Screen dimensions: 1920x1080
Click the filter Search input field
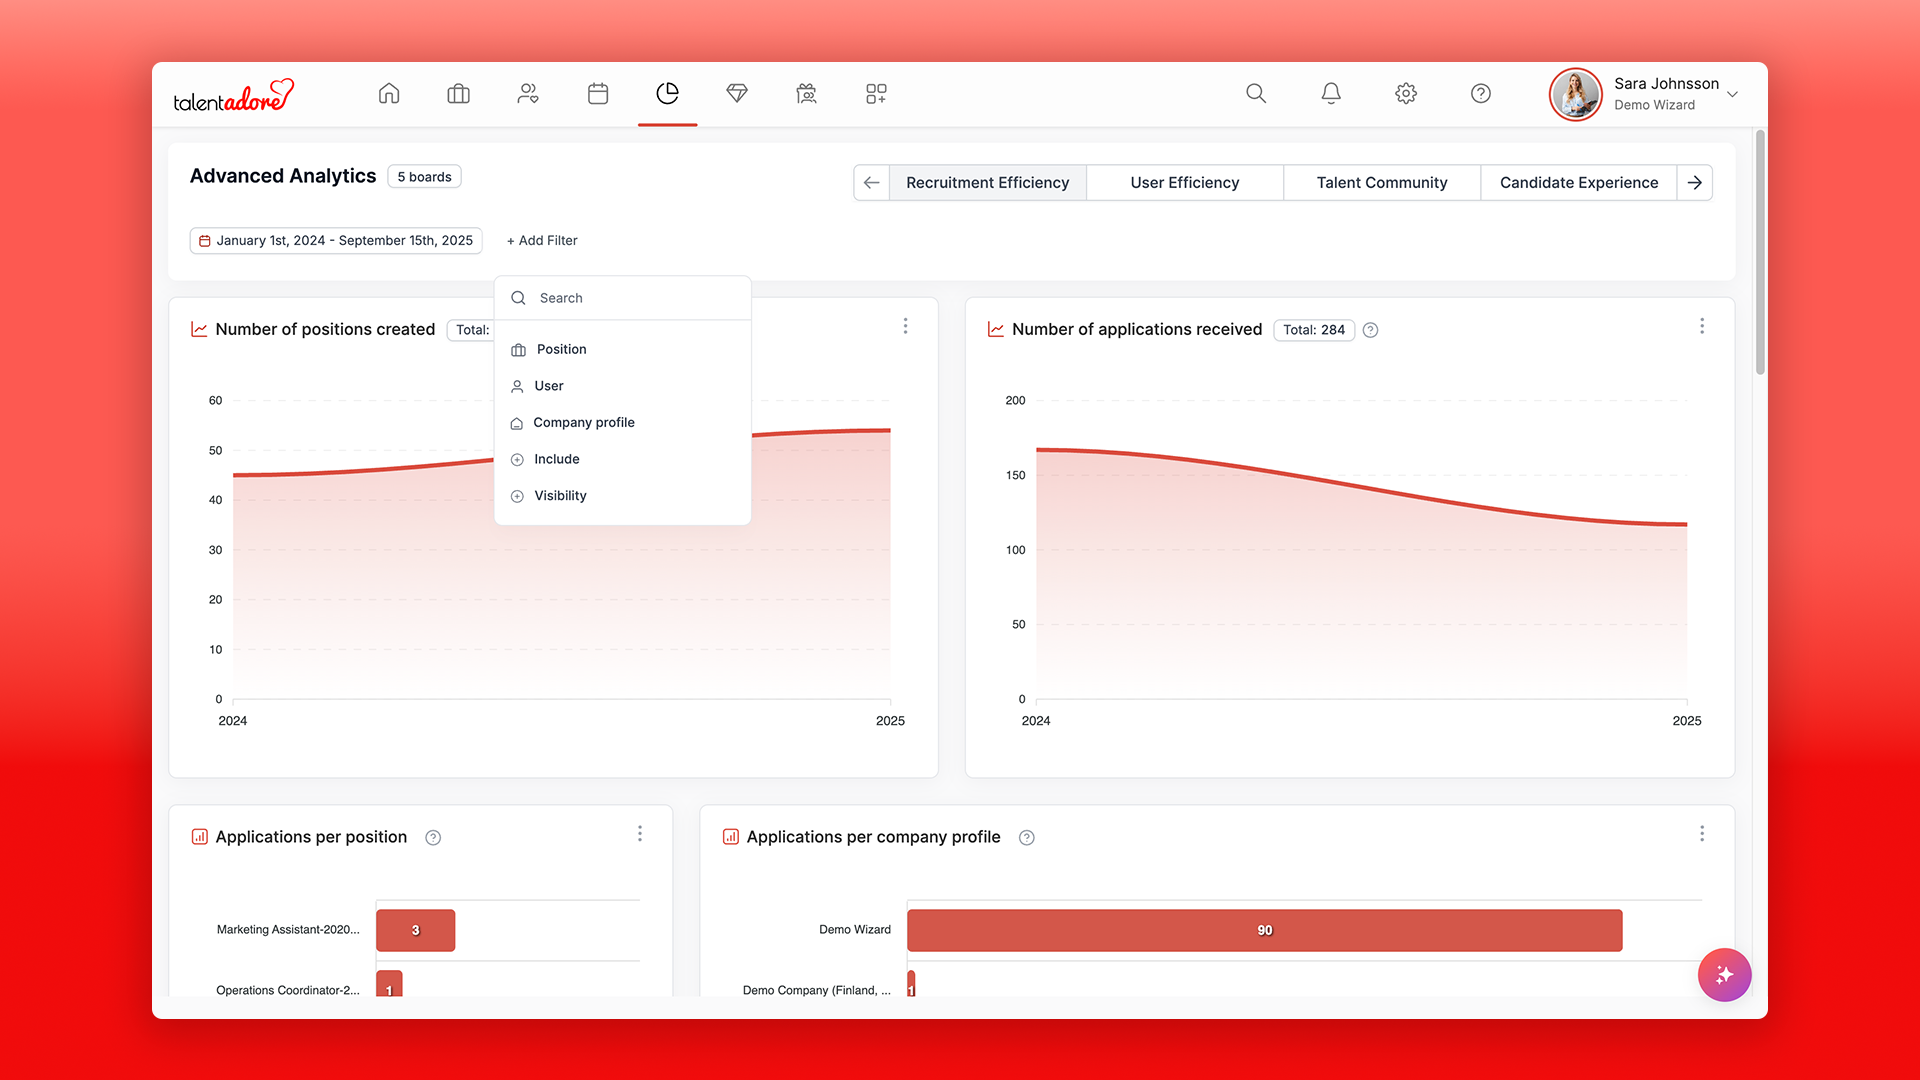630,298
